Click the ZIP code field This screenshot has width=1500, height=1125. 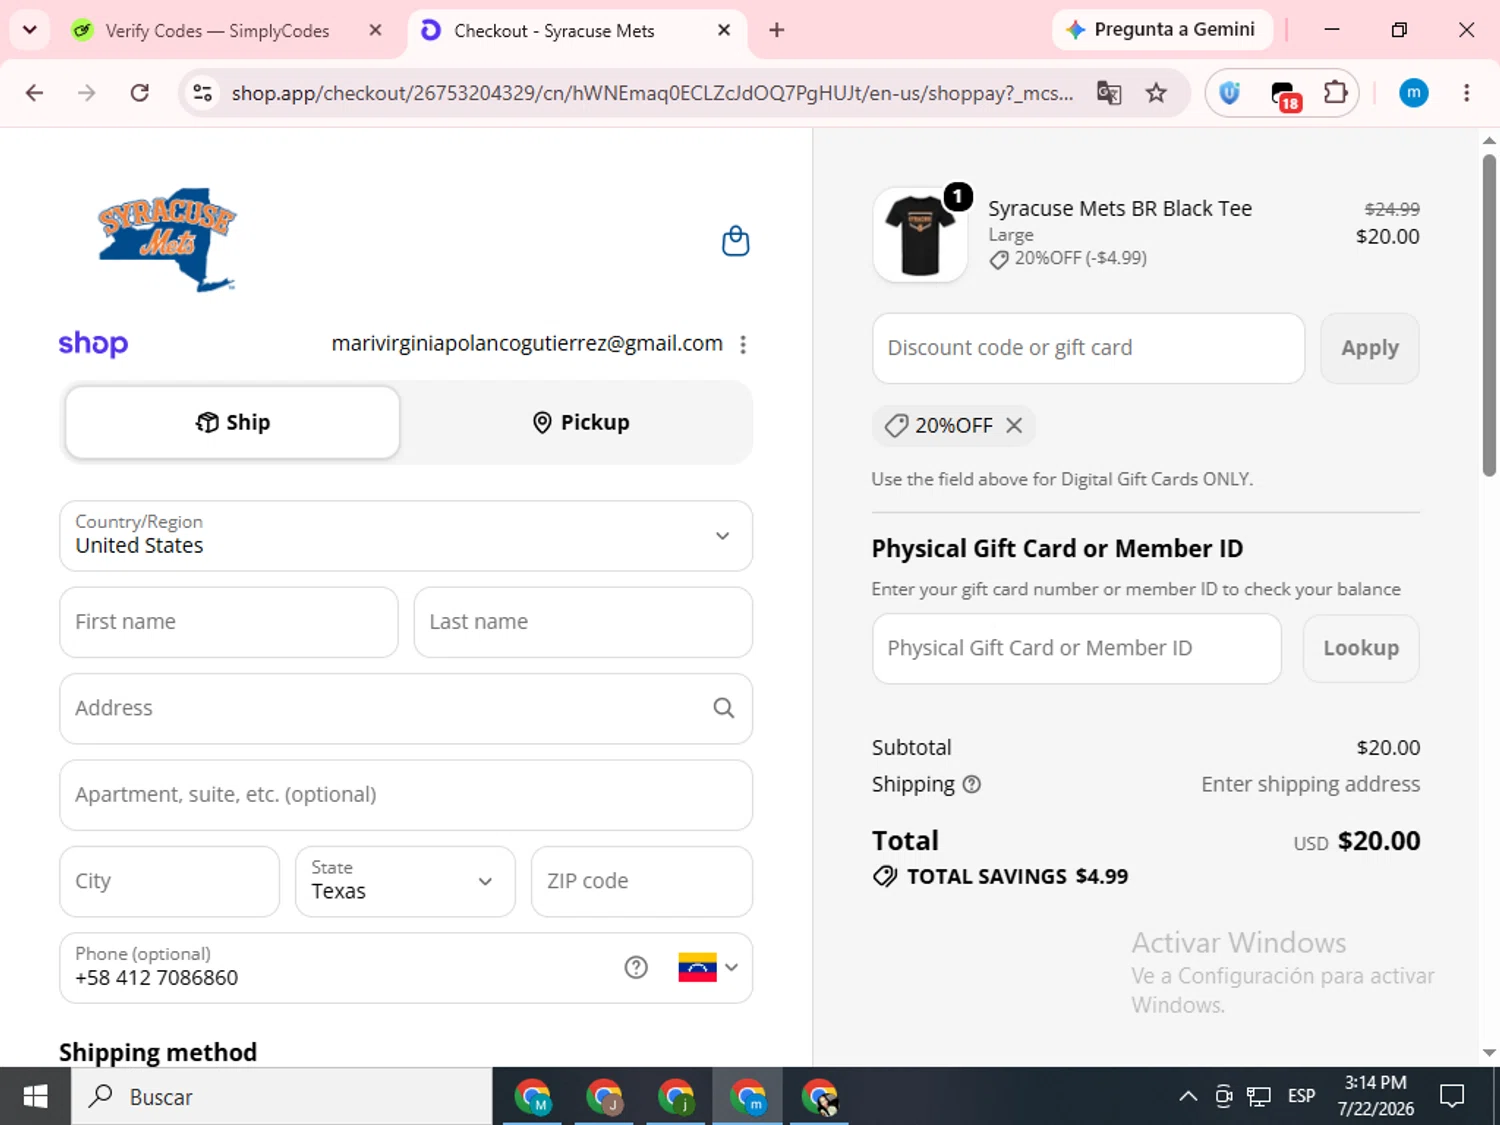(642, 881)
